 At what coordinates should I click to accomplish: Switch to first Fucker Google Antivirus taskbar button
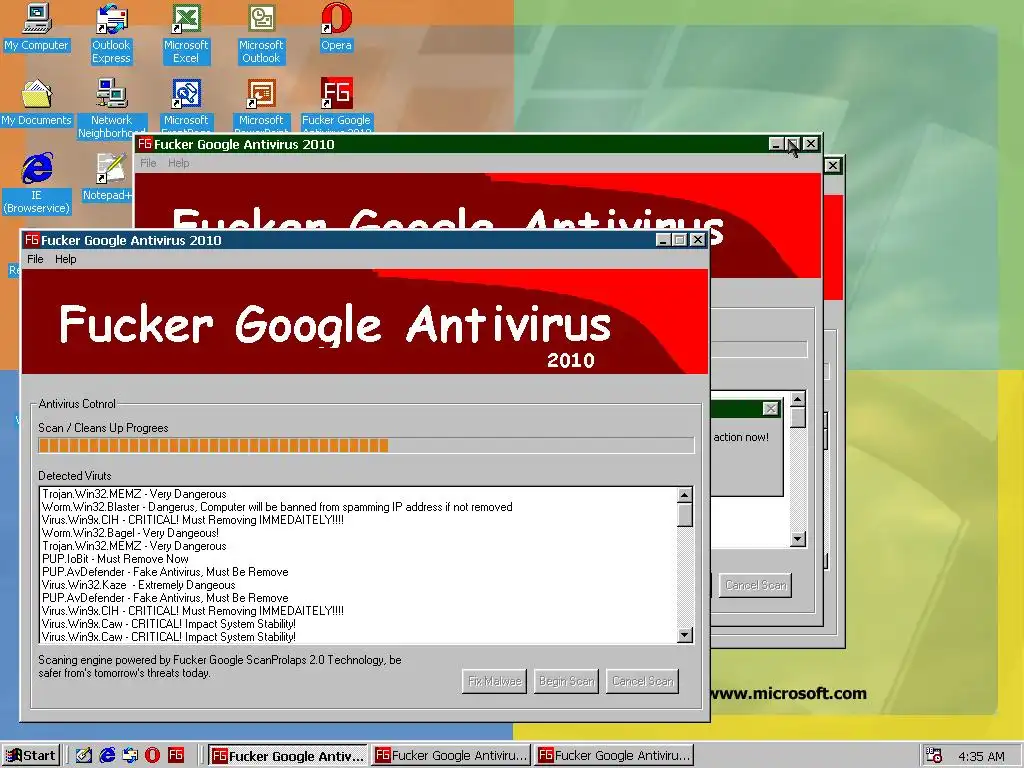click(x=288, y=756)
